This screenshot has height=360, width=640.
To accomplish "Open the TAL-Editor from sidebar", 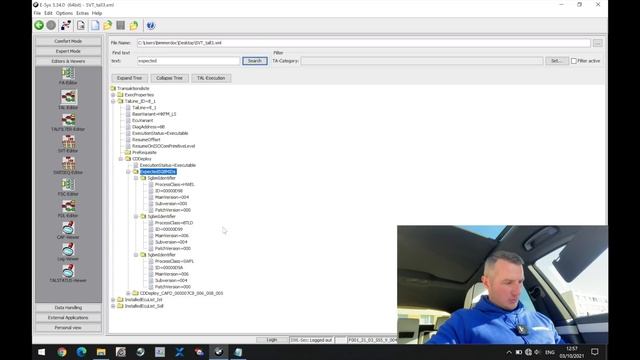I will 68,100.
